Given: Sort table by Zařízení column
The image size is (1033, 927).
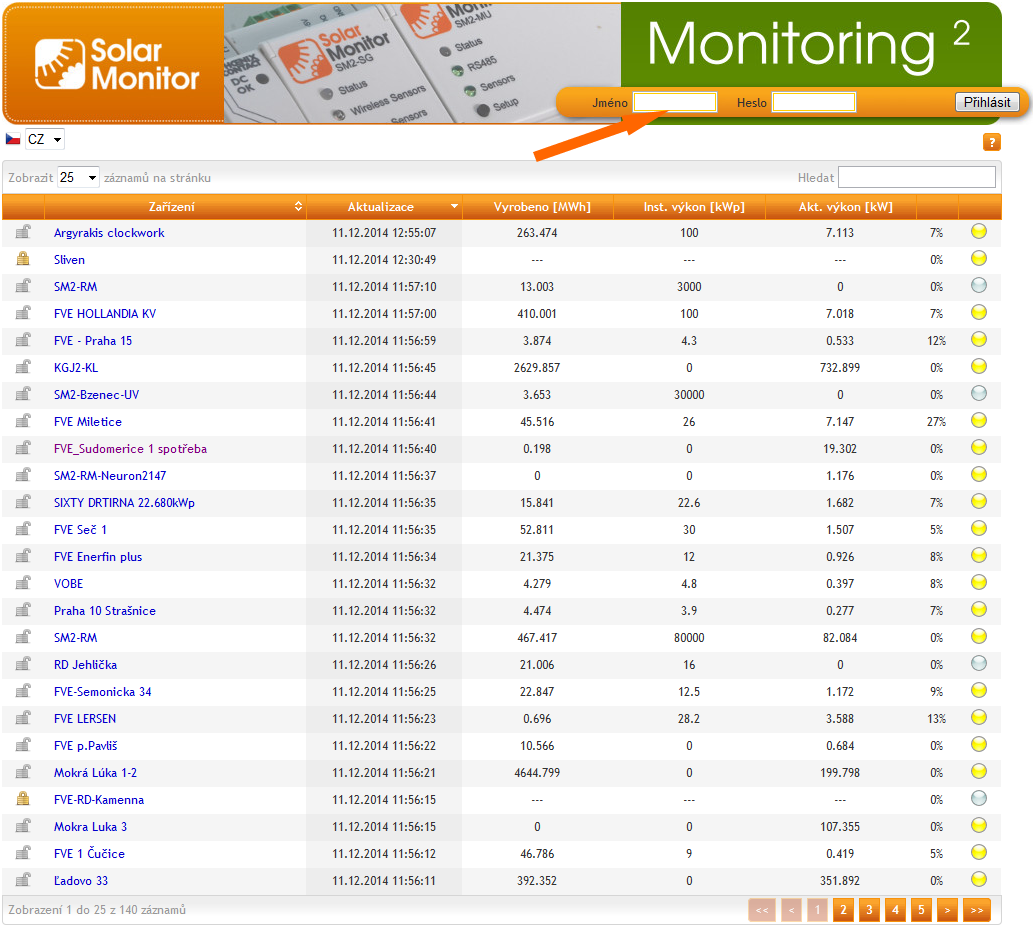Looking at the screenshot, I should pyautogui.click(x=172, y=207).
